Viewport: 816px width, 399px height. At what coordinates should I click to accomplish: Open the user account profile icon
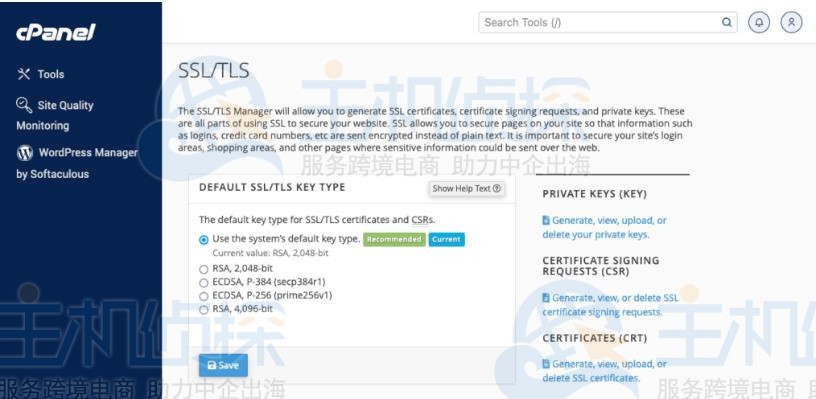coord(791,22)
